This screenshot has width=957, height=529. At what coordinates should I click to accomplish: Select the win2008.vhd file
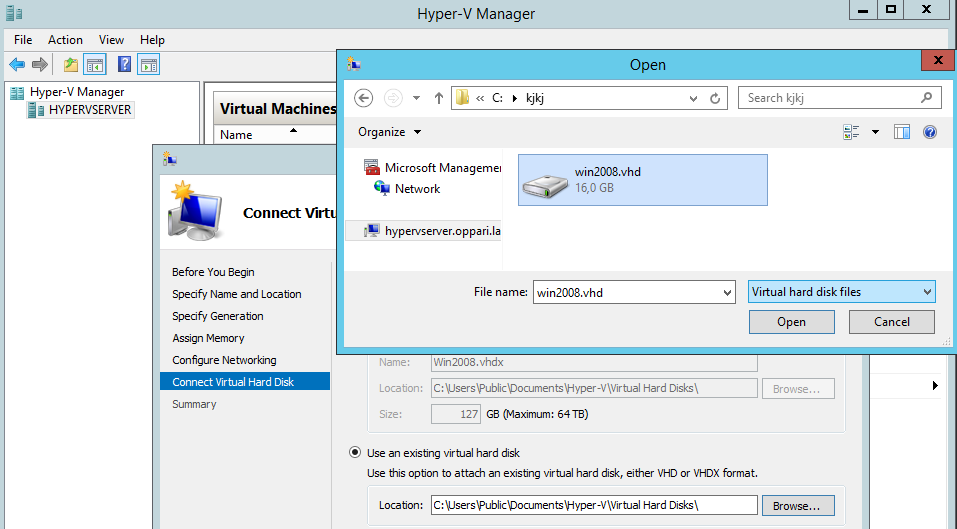[643, 180]
